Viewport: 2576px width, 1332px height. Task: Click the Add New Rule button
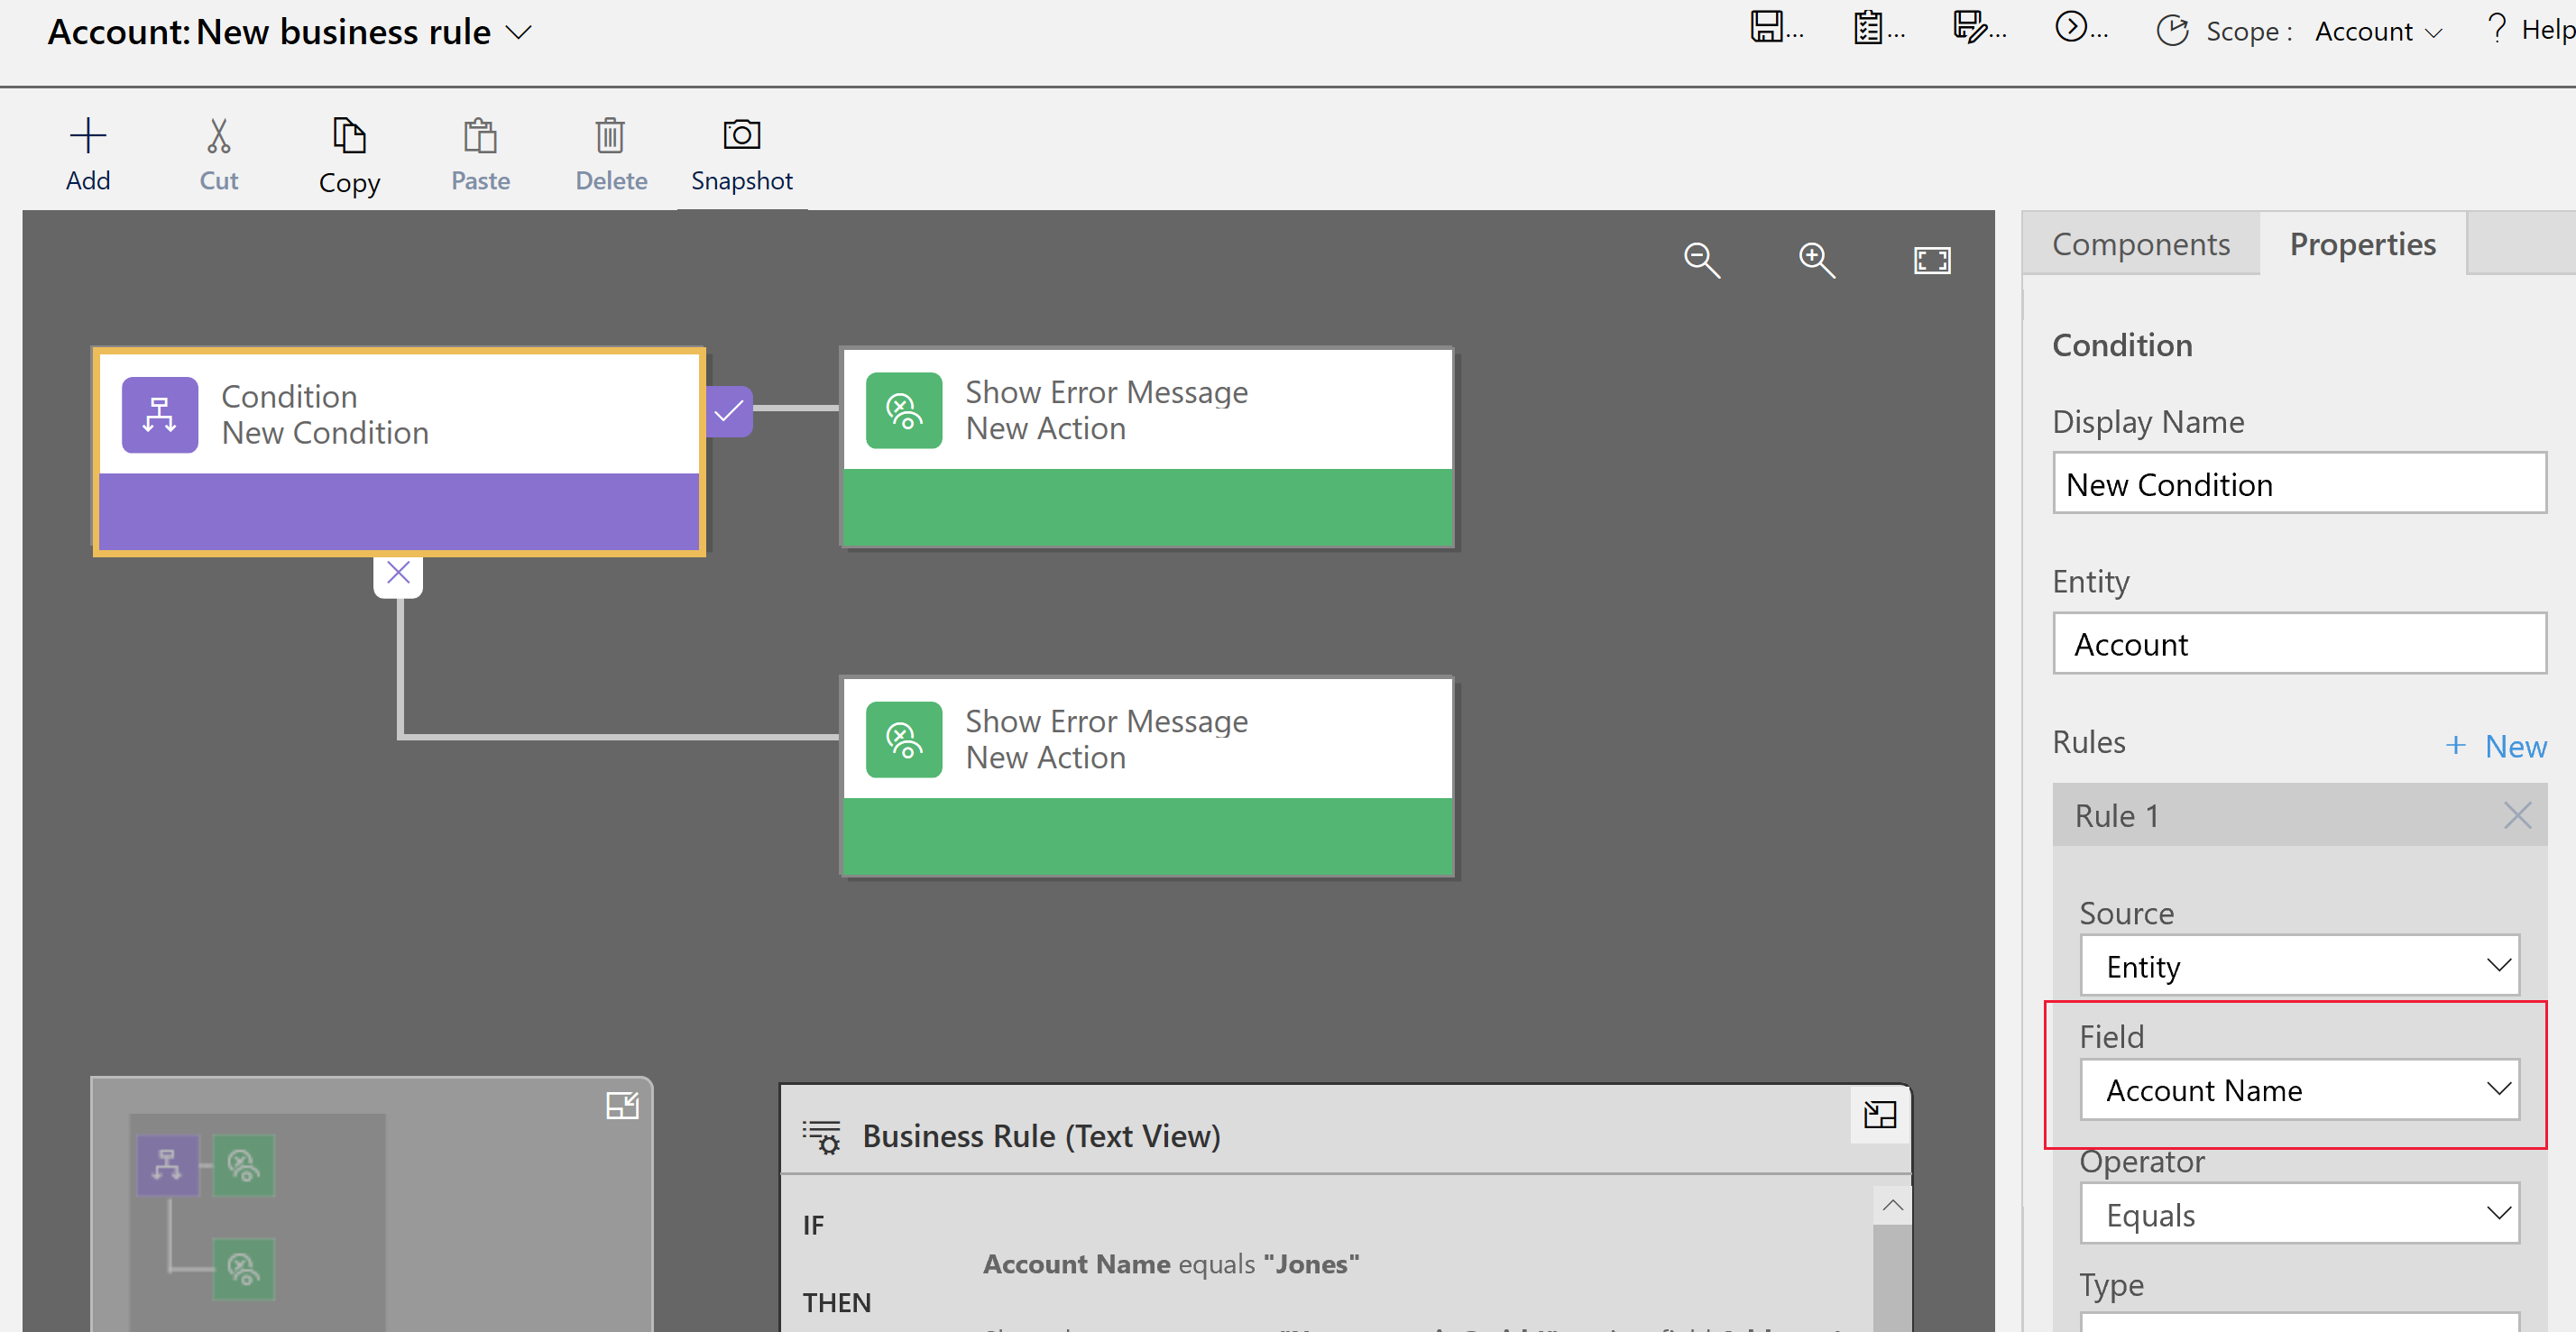click(2493, 744)
